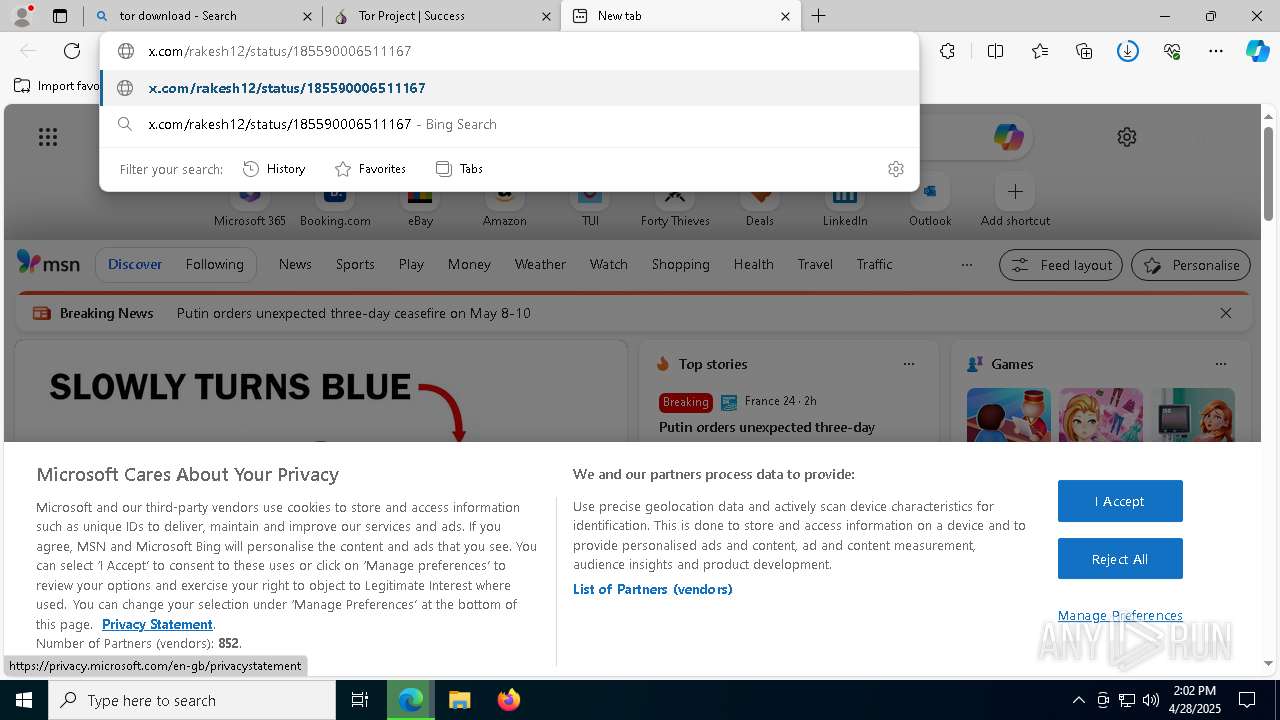Screen dimensions: 1280x720
Task: Open Manage Preferences link
Action: (x=1120, y=615)
